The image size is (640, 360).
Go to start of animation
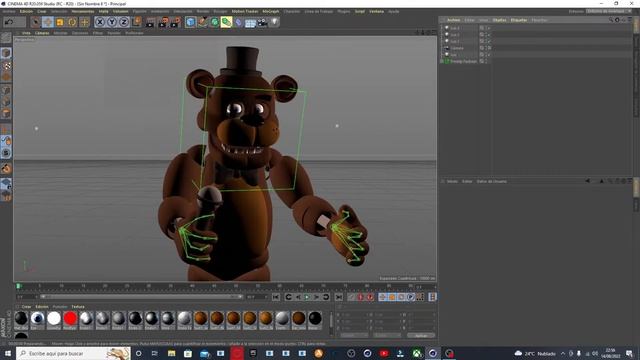tap(276, 297)
